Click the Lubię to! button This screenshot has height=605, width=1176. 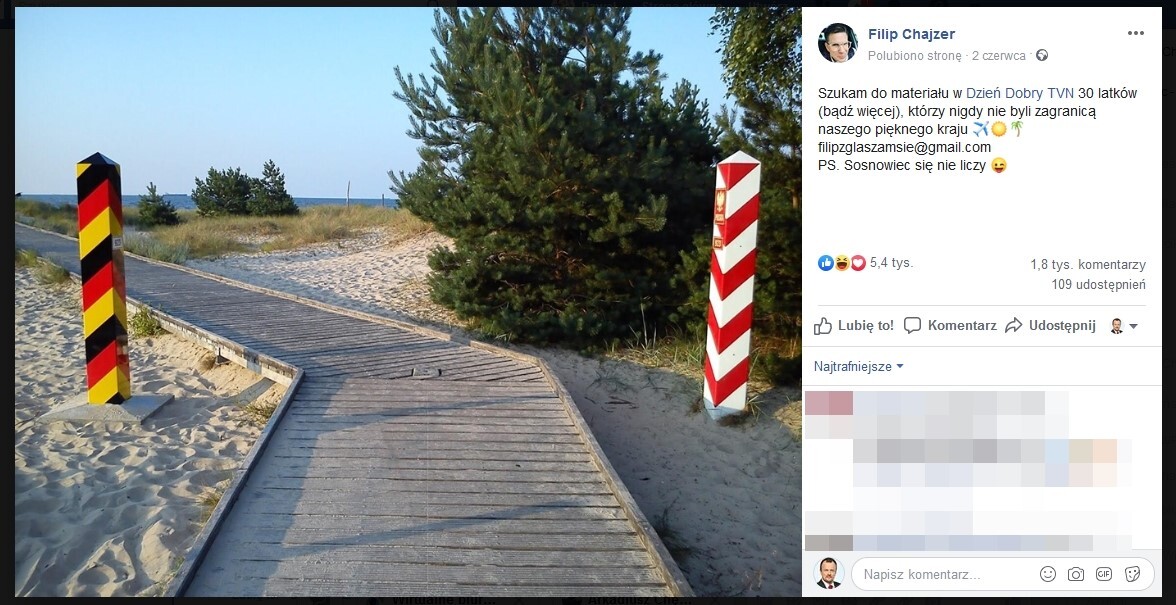coord(854,325)
